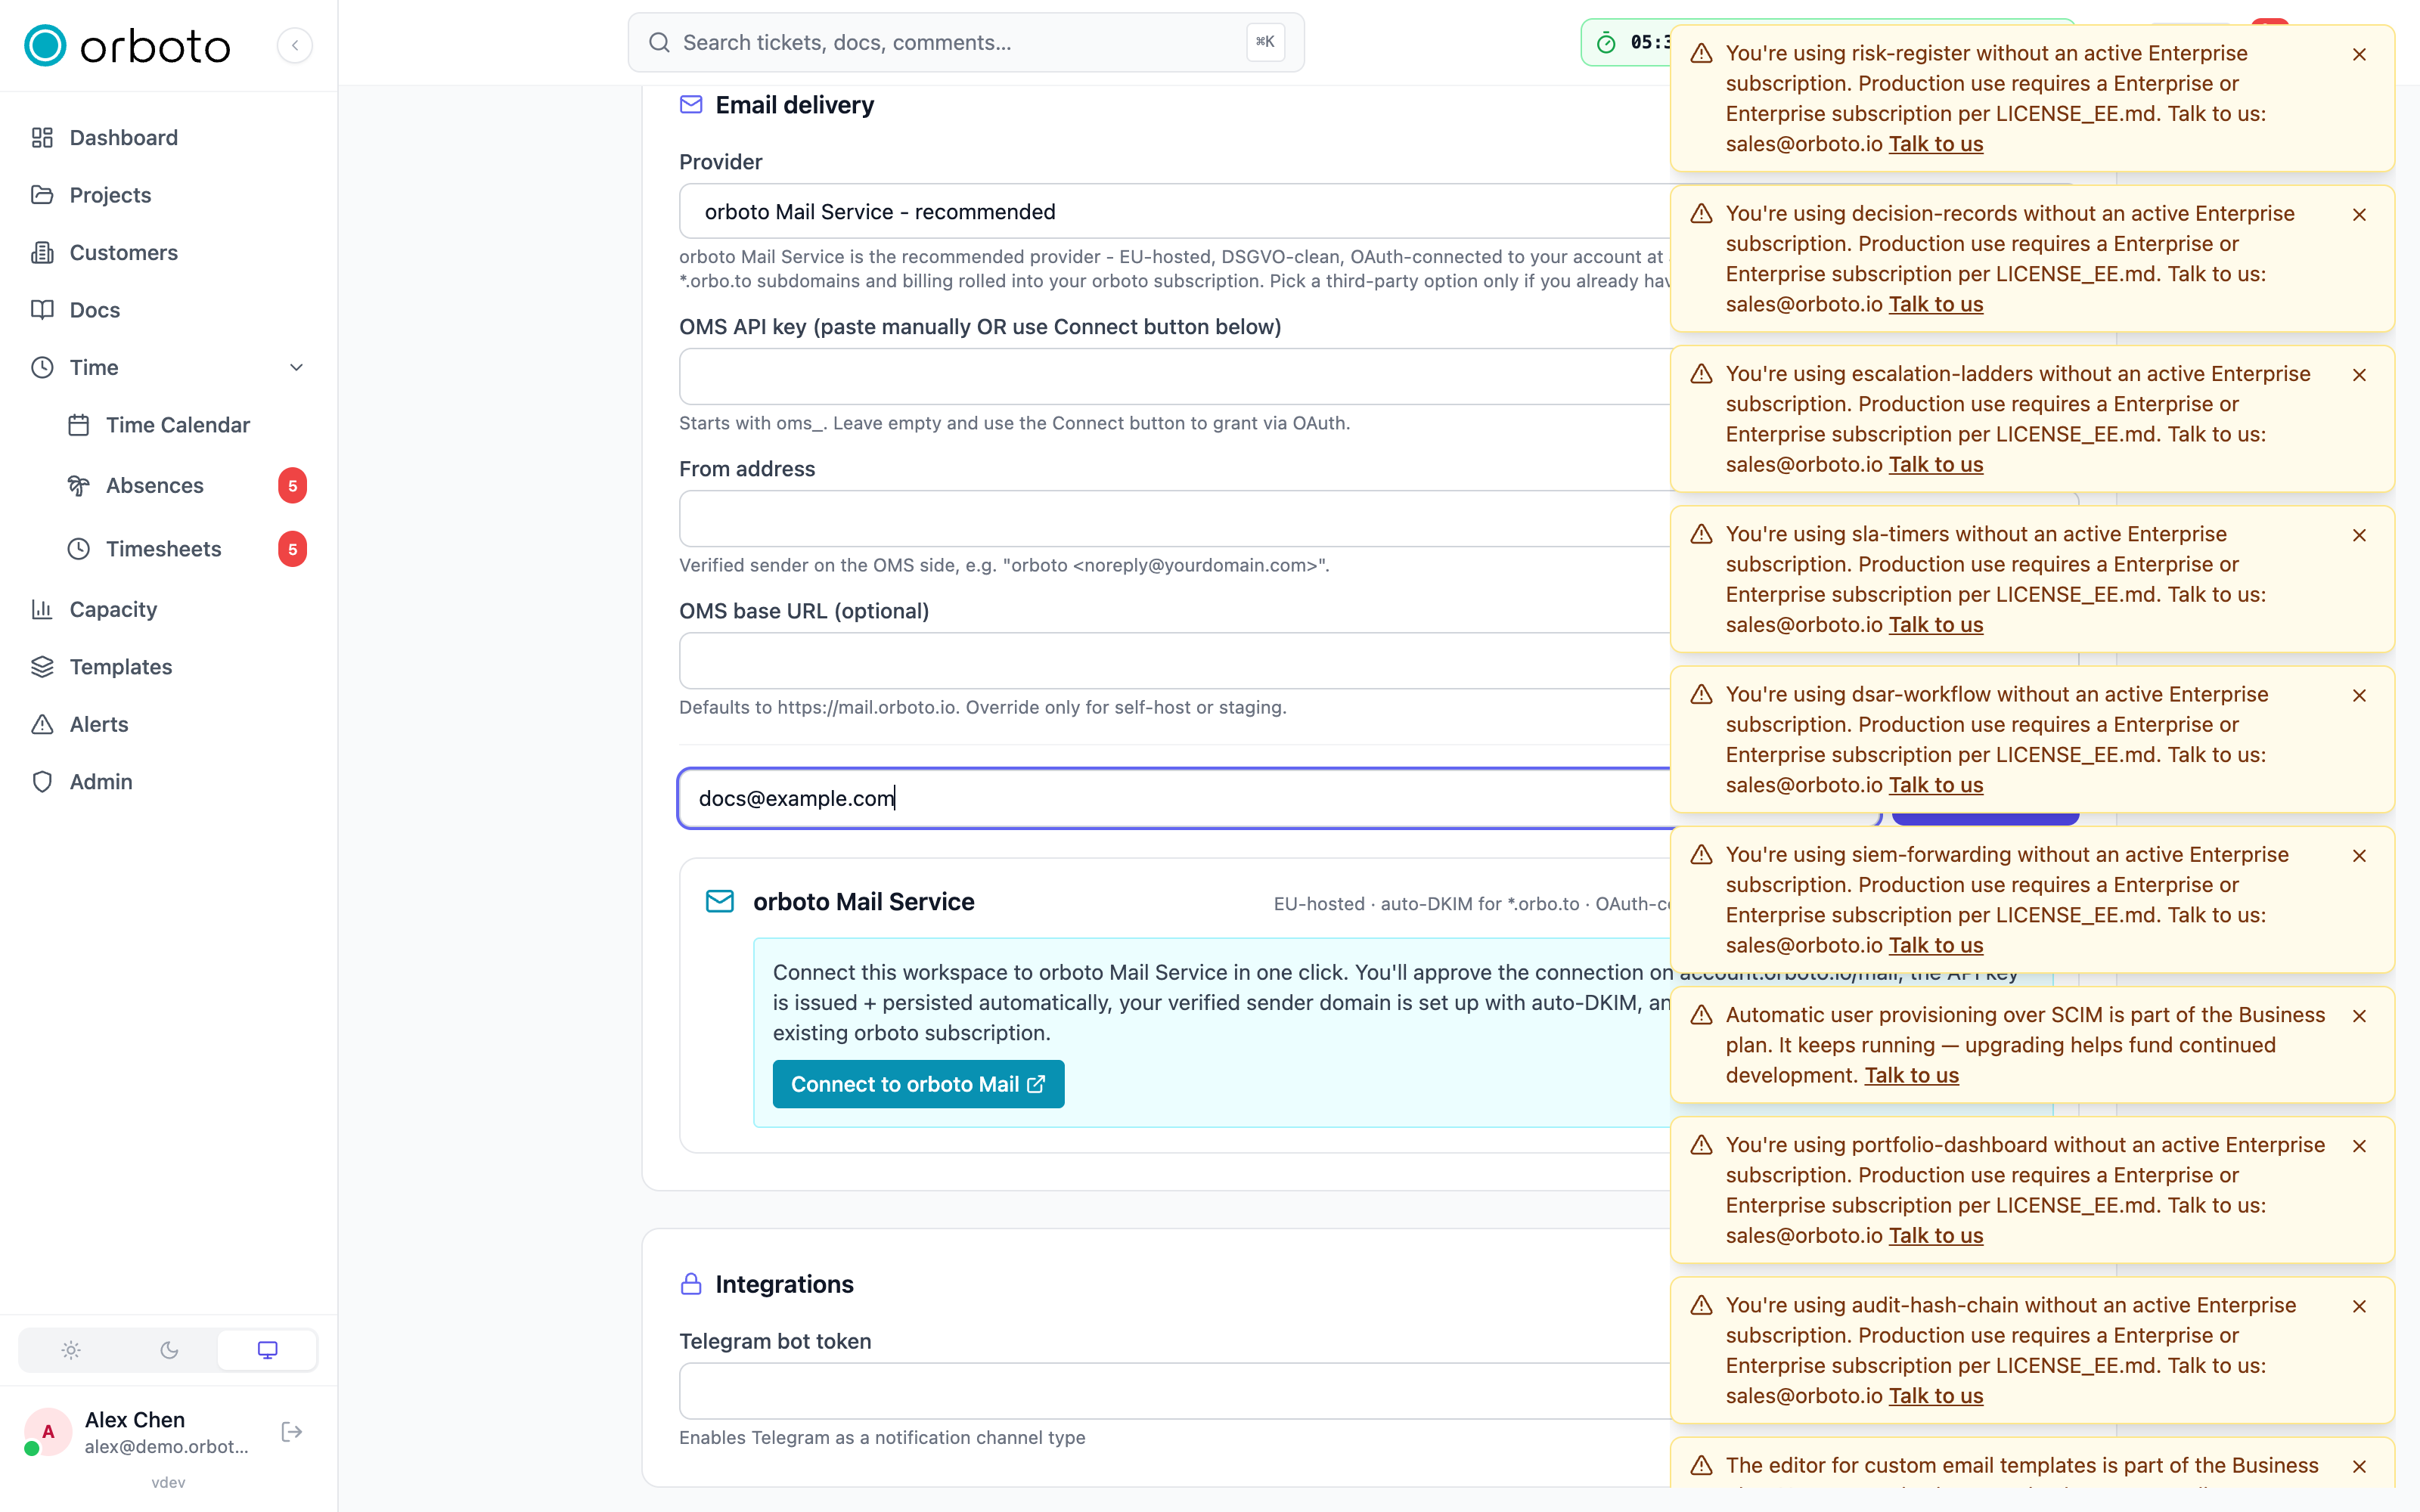Open Capacity view
This screenshot has height=1512, width=2420.
[x=168, y=610]
